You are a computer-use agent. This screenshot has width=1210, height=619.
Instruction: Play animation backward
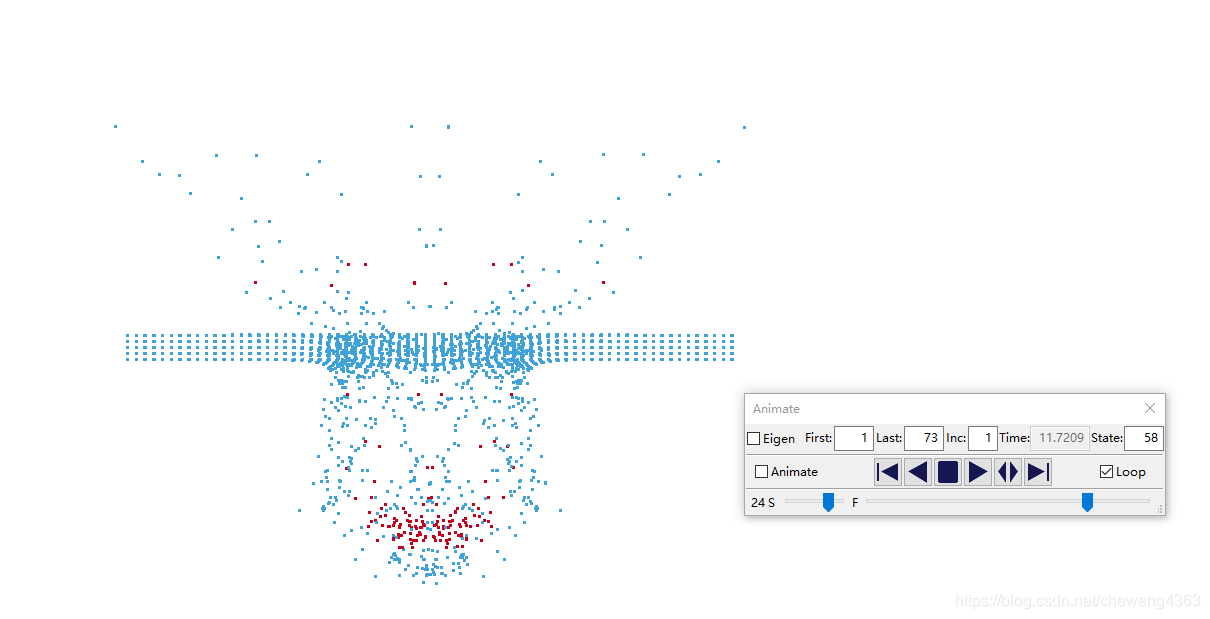[918, 472]
